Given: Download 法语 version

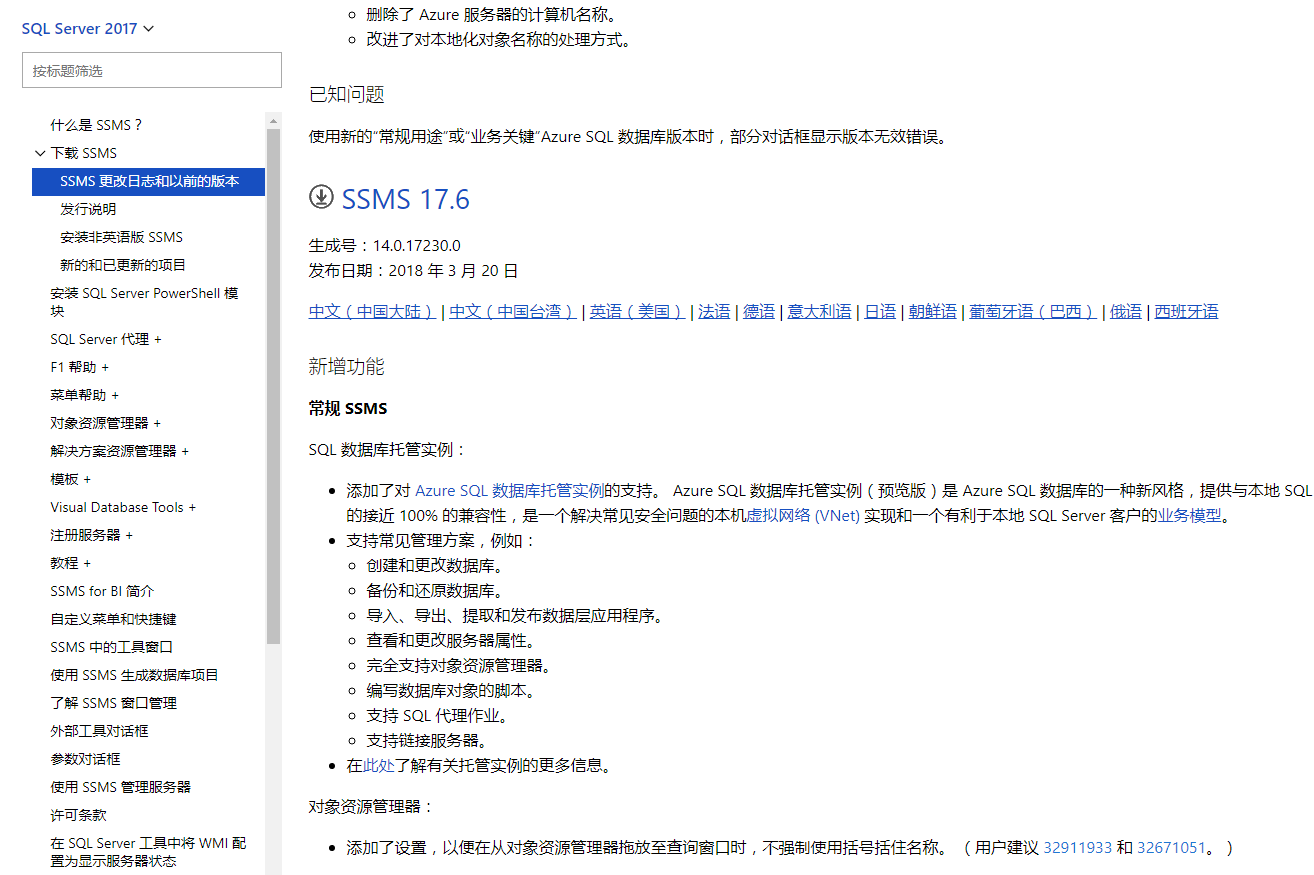Looking at the screenshot, I should [714, 311].
